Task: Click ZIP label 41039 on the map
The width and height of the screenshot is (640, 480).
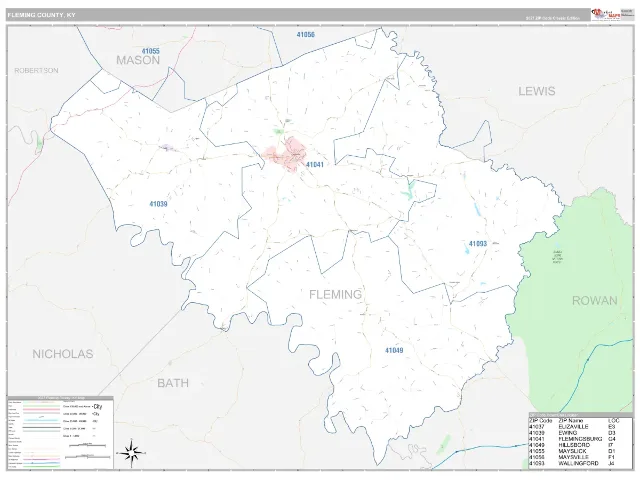Action: pyautogui.click(x=158, y=204)
